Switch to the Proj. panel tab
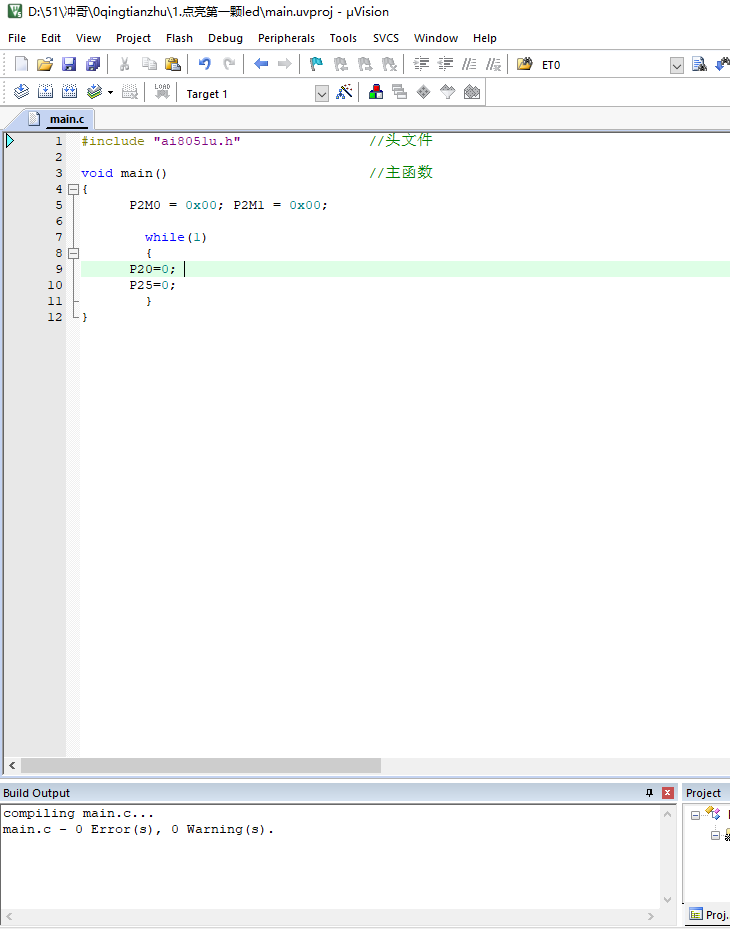730x929 pixels. click(708, 914)
